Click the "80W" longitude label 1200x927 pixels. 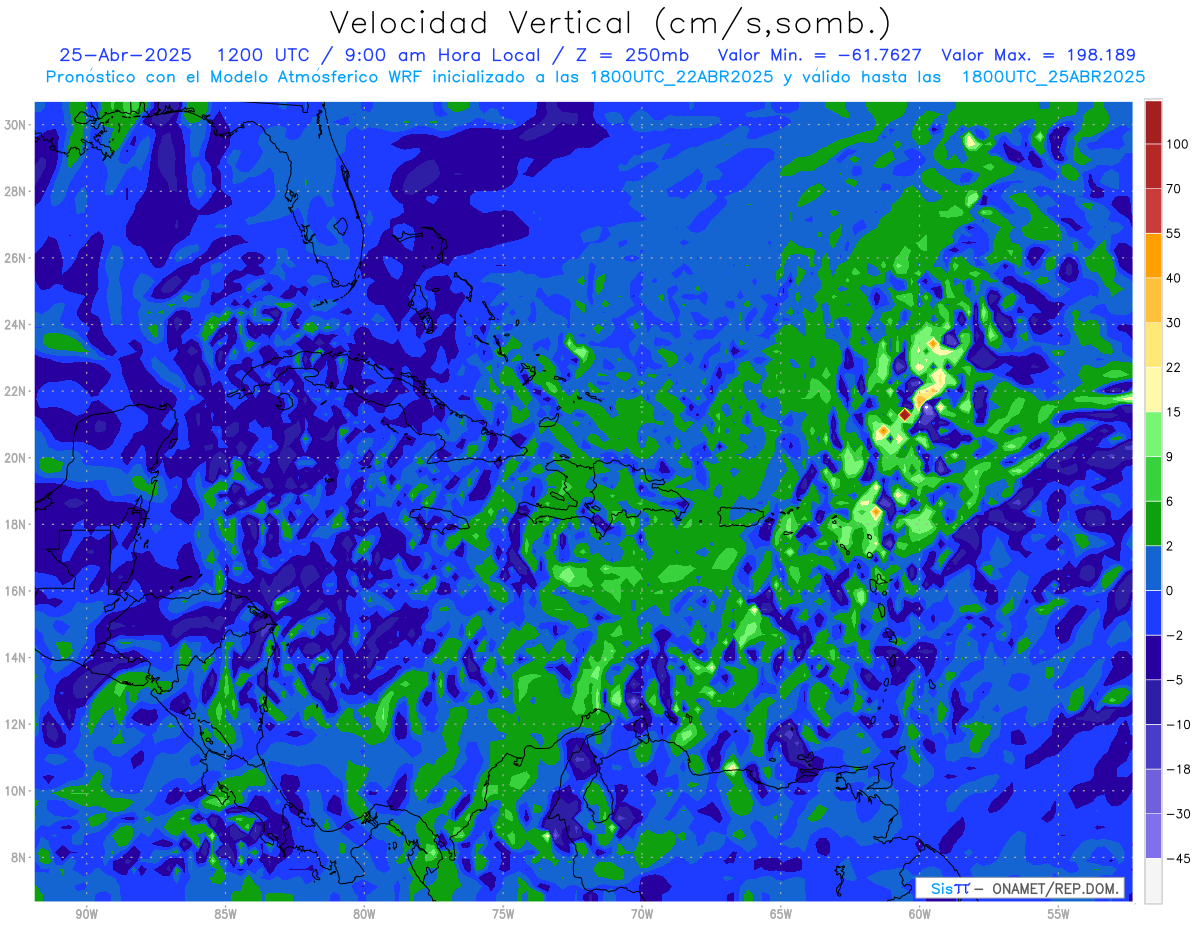(x=364, y=915)
